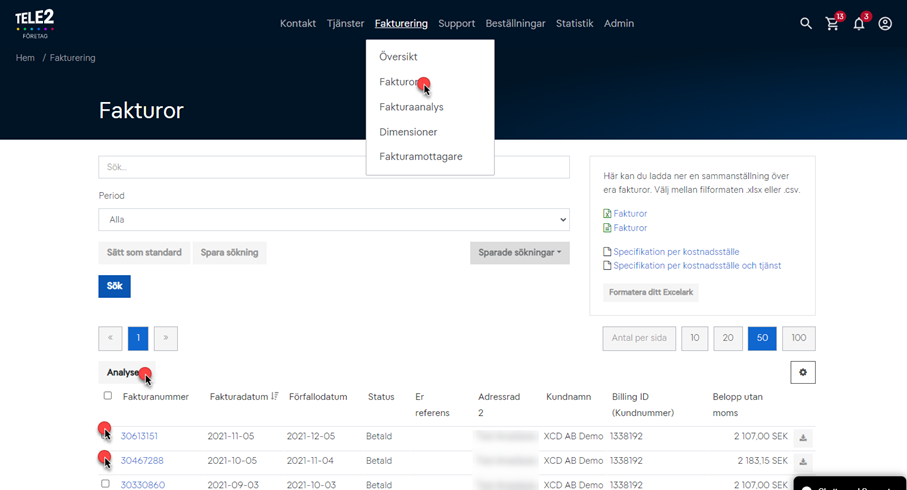Show 50 invoices per page
The image size is (907, 490).
(762, 338)
